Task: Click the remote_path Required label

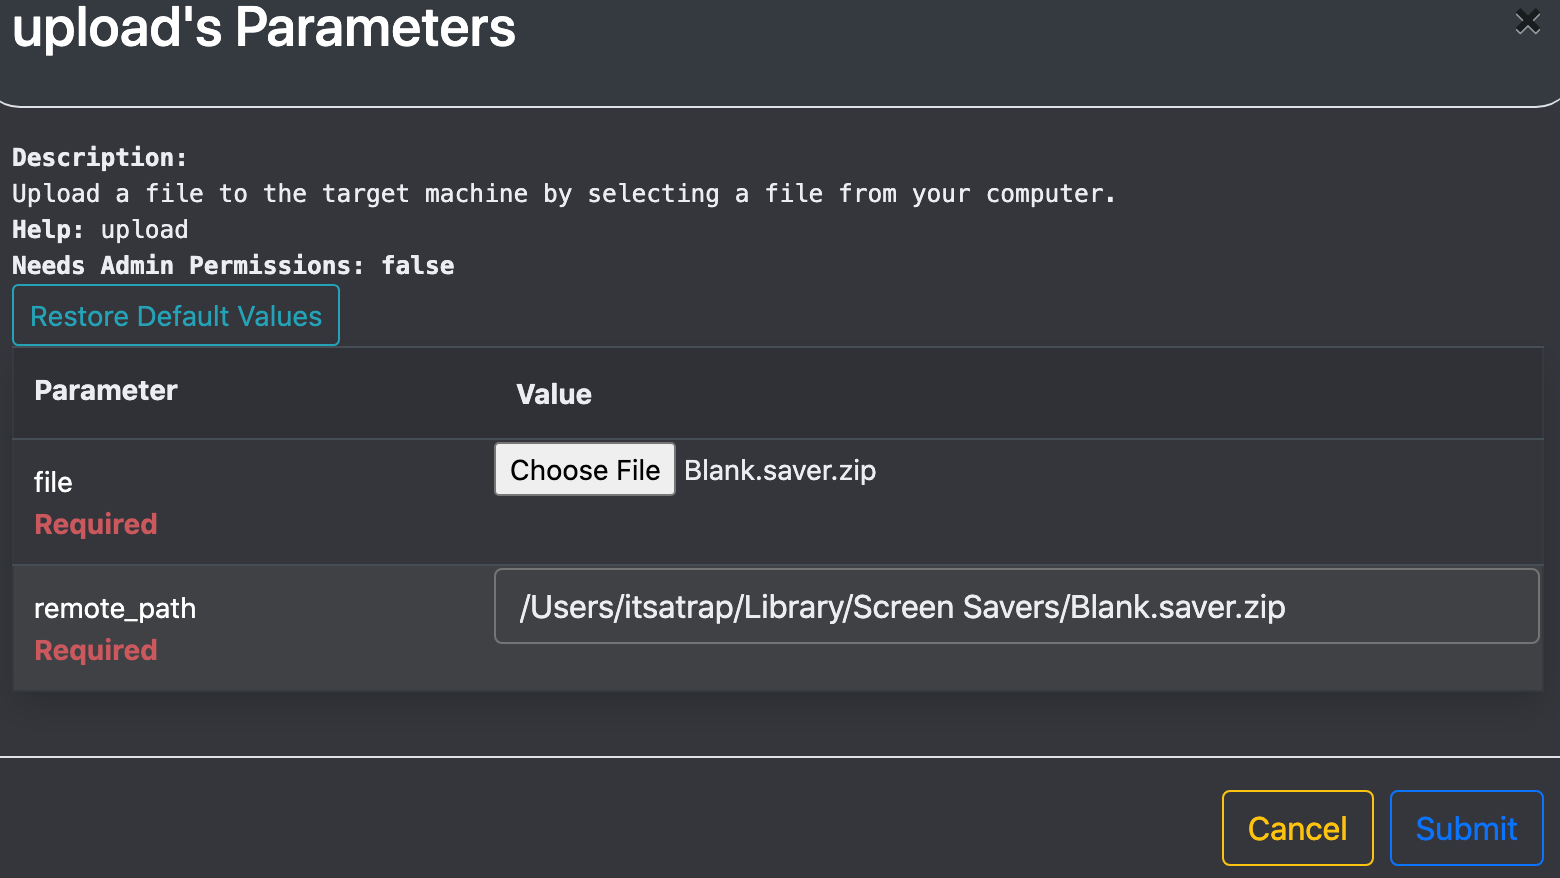Action: [x=95, y=650]
